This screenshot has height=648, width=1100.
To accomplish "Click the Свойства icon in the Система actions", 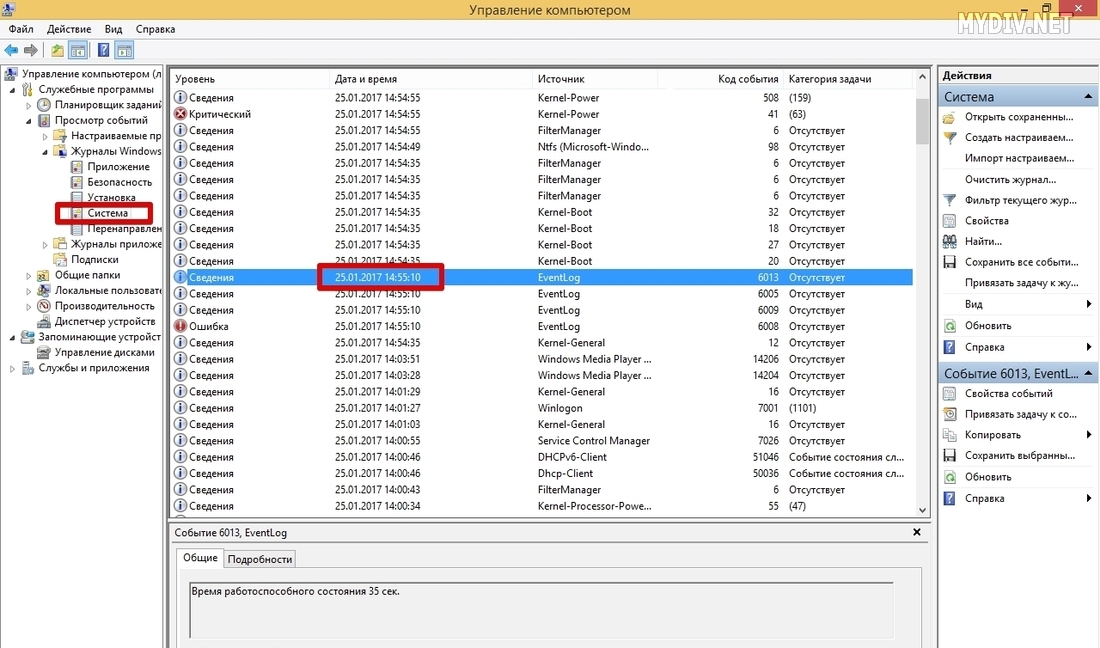I will [949, 221].
